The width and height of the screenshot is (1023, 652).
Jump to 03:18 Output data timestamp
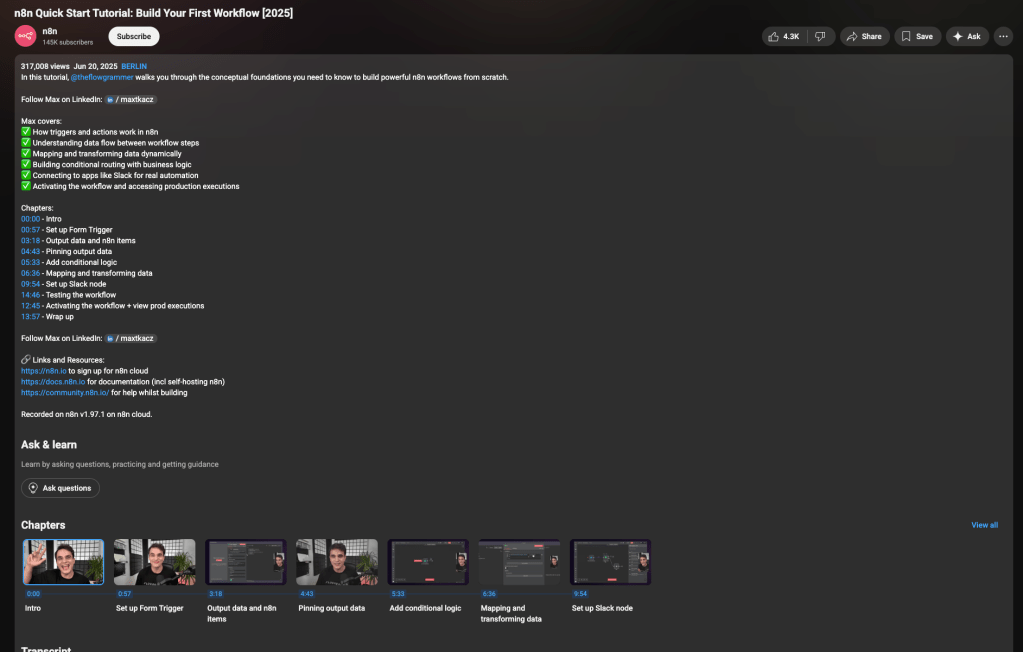[30, 241]
